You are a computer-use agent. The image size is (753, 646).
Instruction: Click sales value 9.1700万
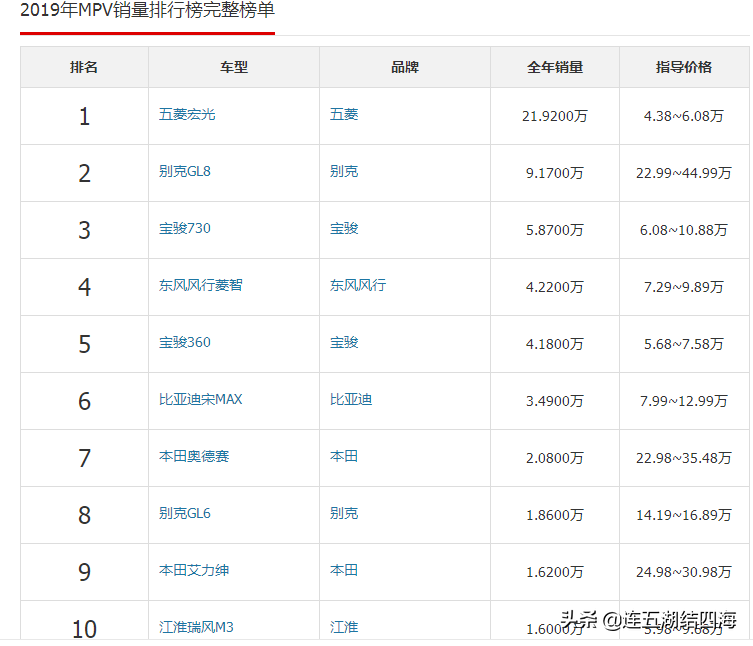(x=555, y=173)
